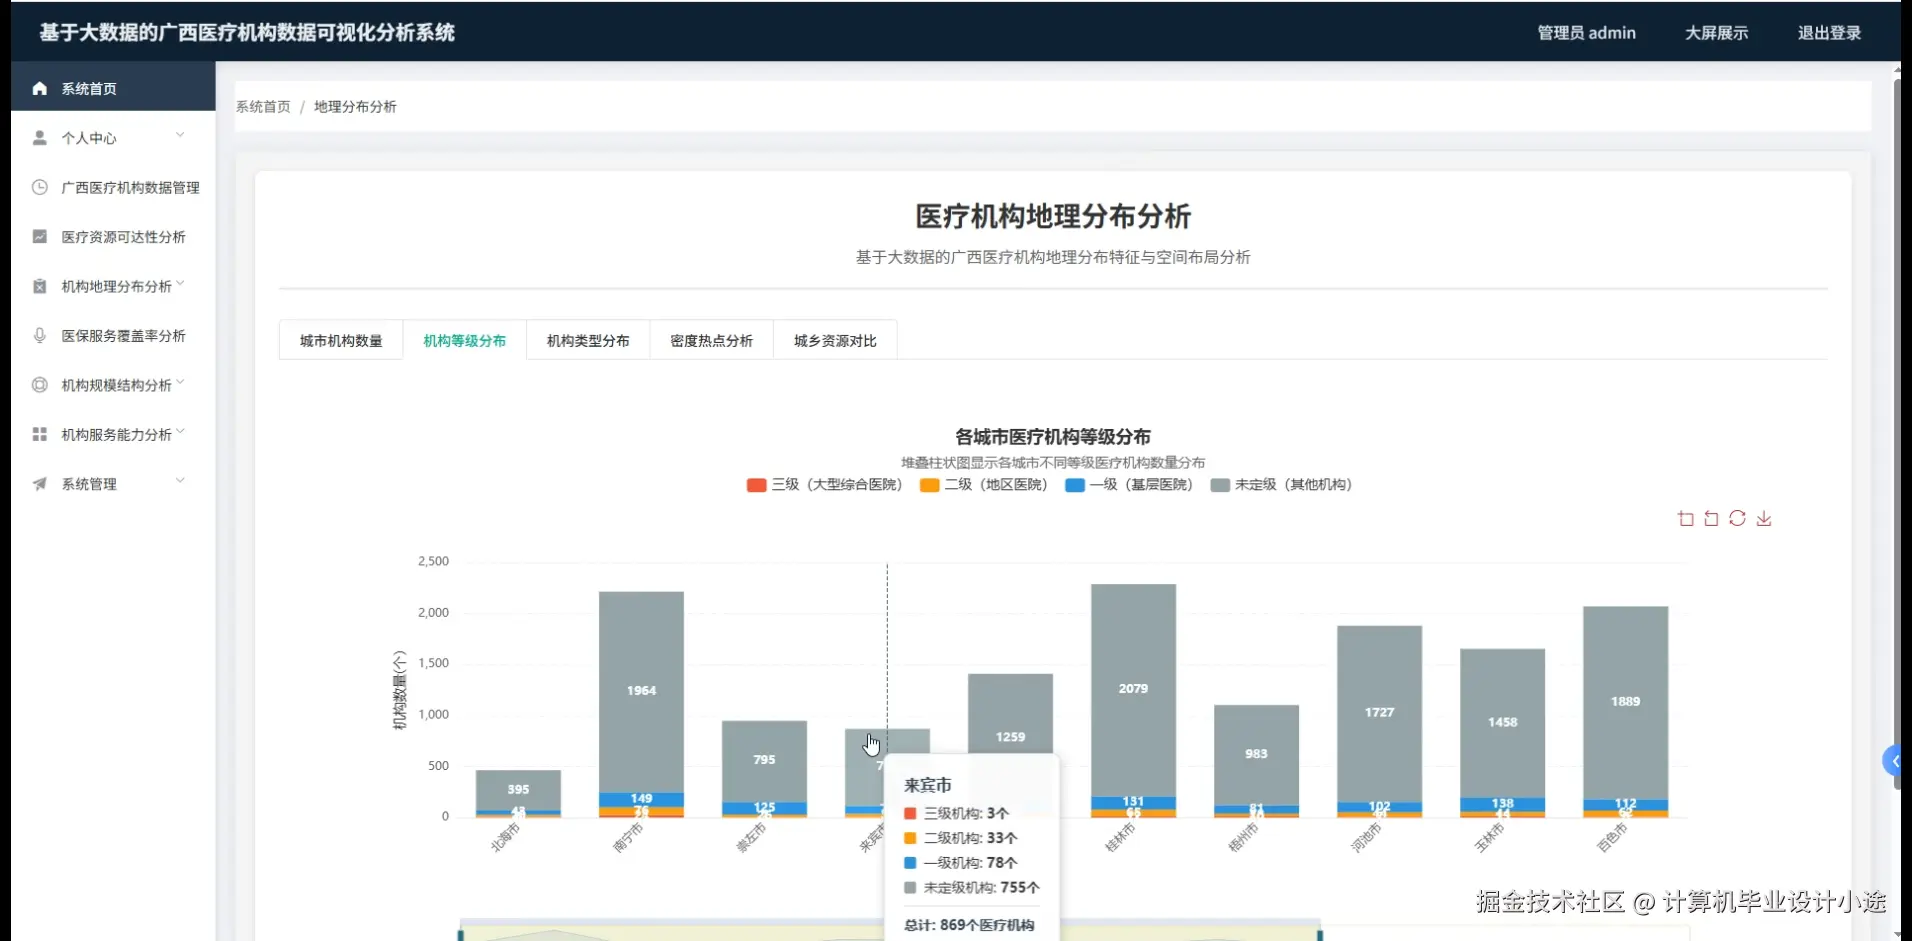Open 医疗资源可达性分析 in the sidebar
Viewport: 1912px width, 941px height.
[113, 237]
